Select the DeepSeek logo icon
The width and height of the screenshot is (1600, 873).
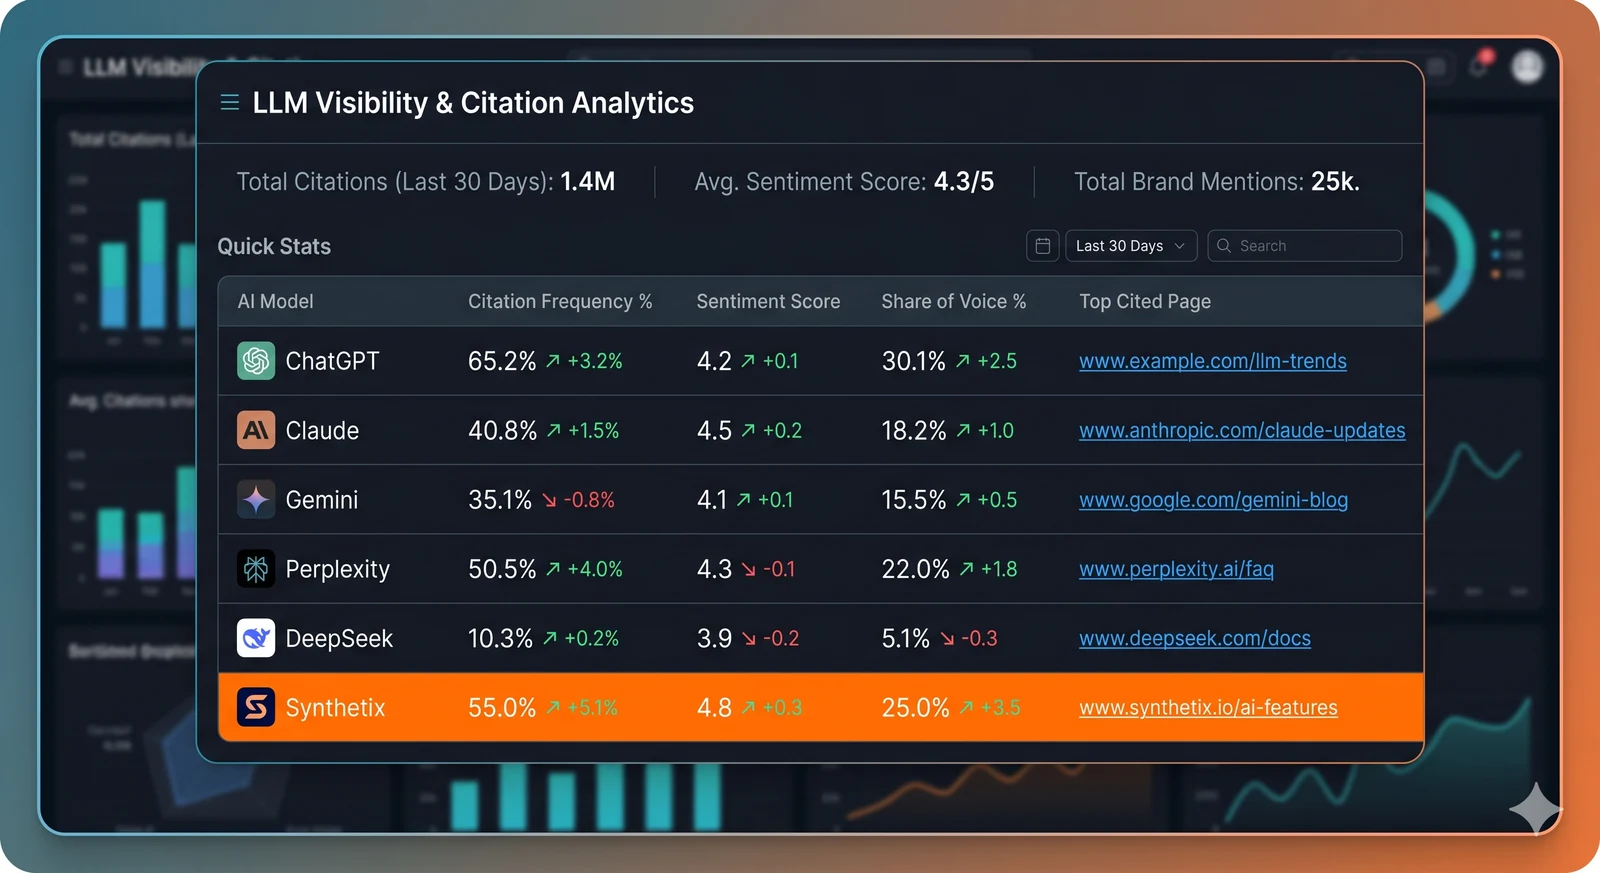pos(256,638)
